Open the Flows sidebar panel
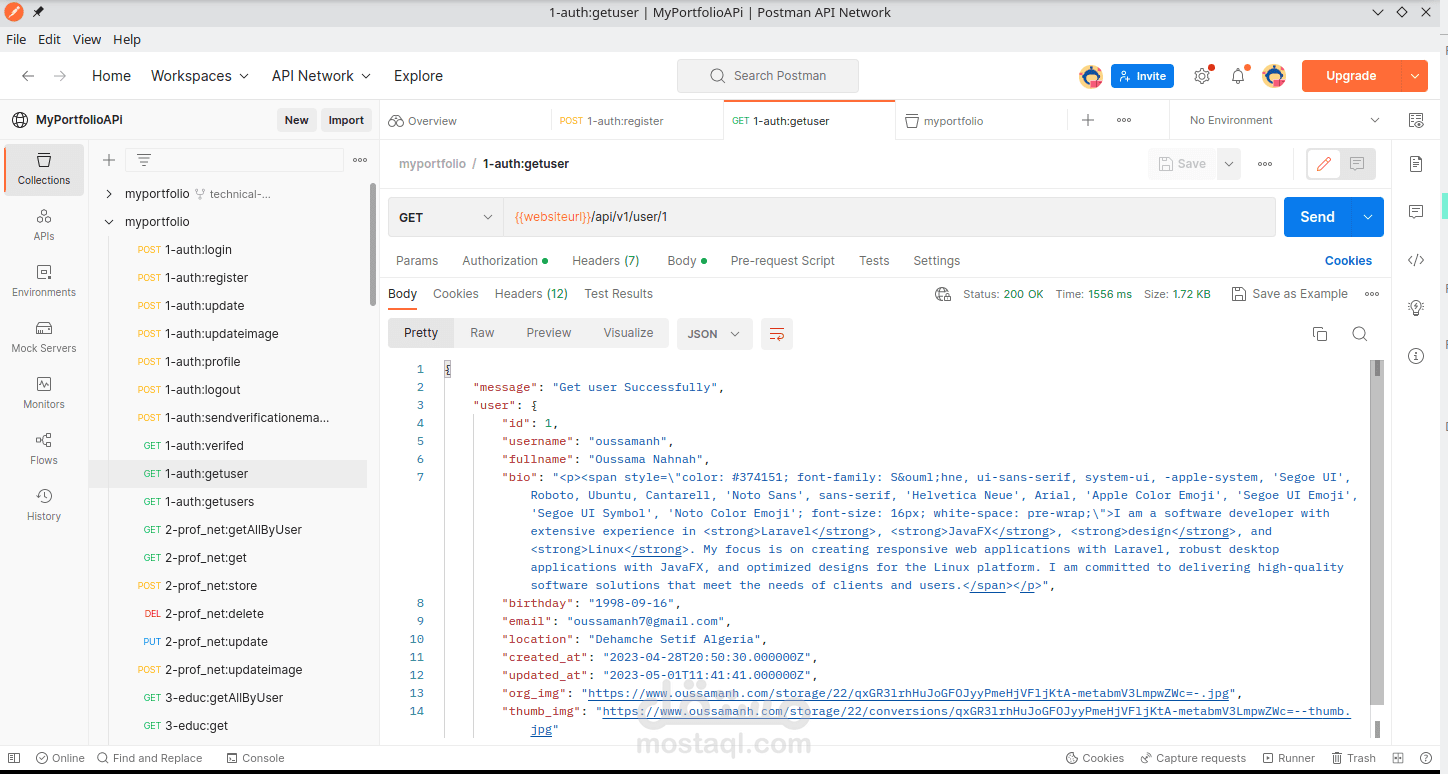 point(44,449)
